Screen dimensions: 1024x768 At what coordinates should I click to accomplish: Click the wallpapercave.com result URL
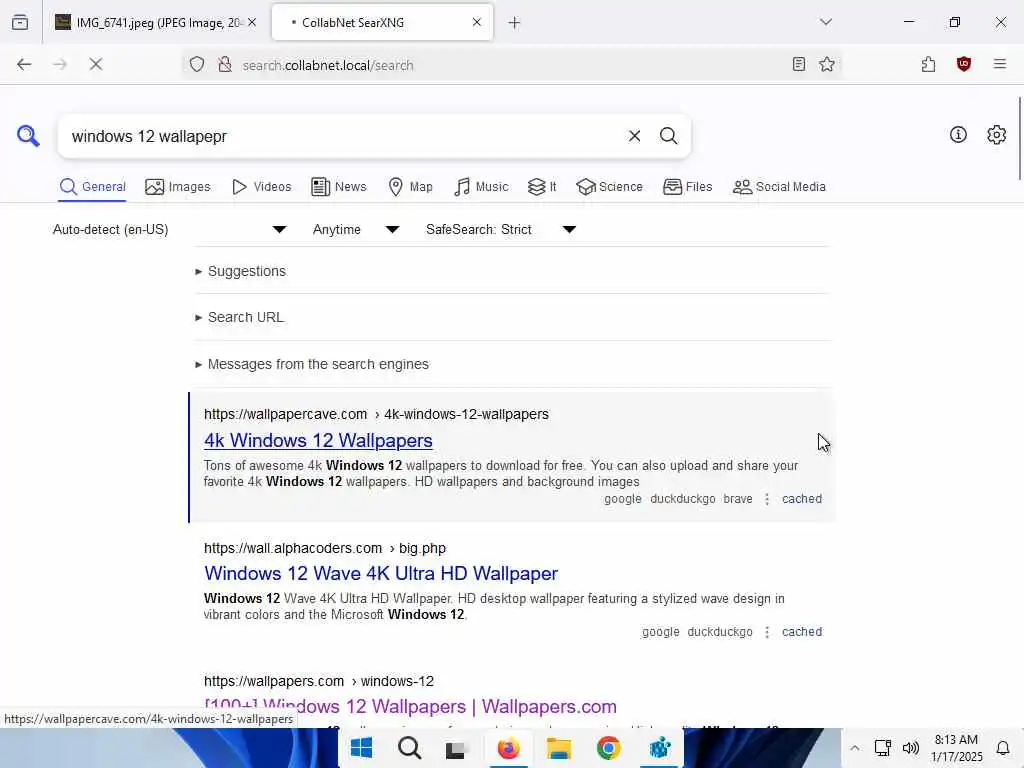376,415
